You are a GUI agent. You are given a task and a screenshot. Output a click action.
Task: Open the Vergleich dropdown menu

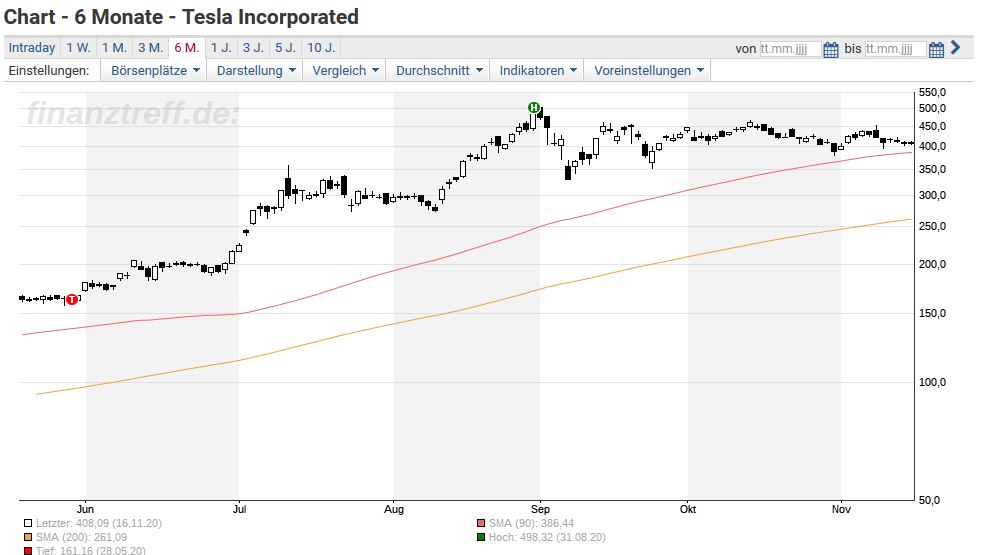[345, 71]
